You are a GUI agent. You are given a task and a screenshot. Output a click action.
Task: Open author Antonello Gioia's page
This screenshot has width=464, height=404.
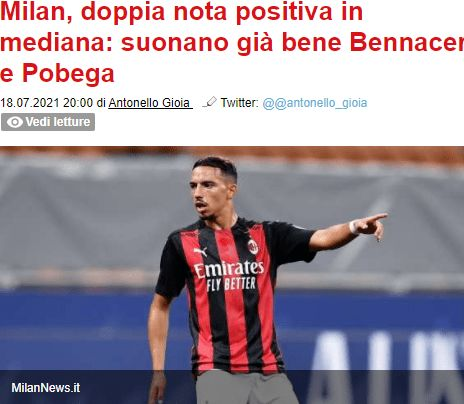point(150,103)
